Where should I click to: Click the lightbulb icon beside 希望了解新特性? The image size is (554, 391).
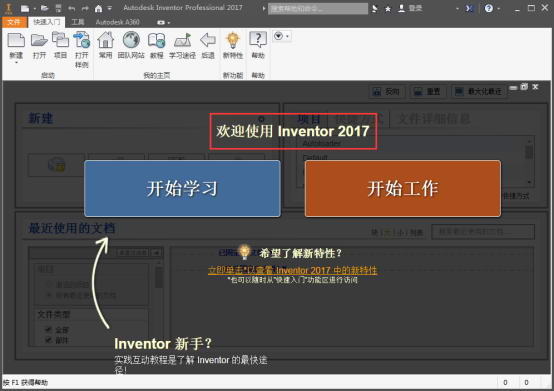[x=244, y=252]
